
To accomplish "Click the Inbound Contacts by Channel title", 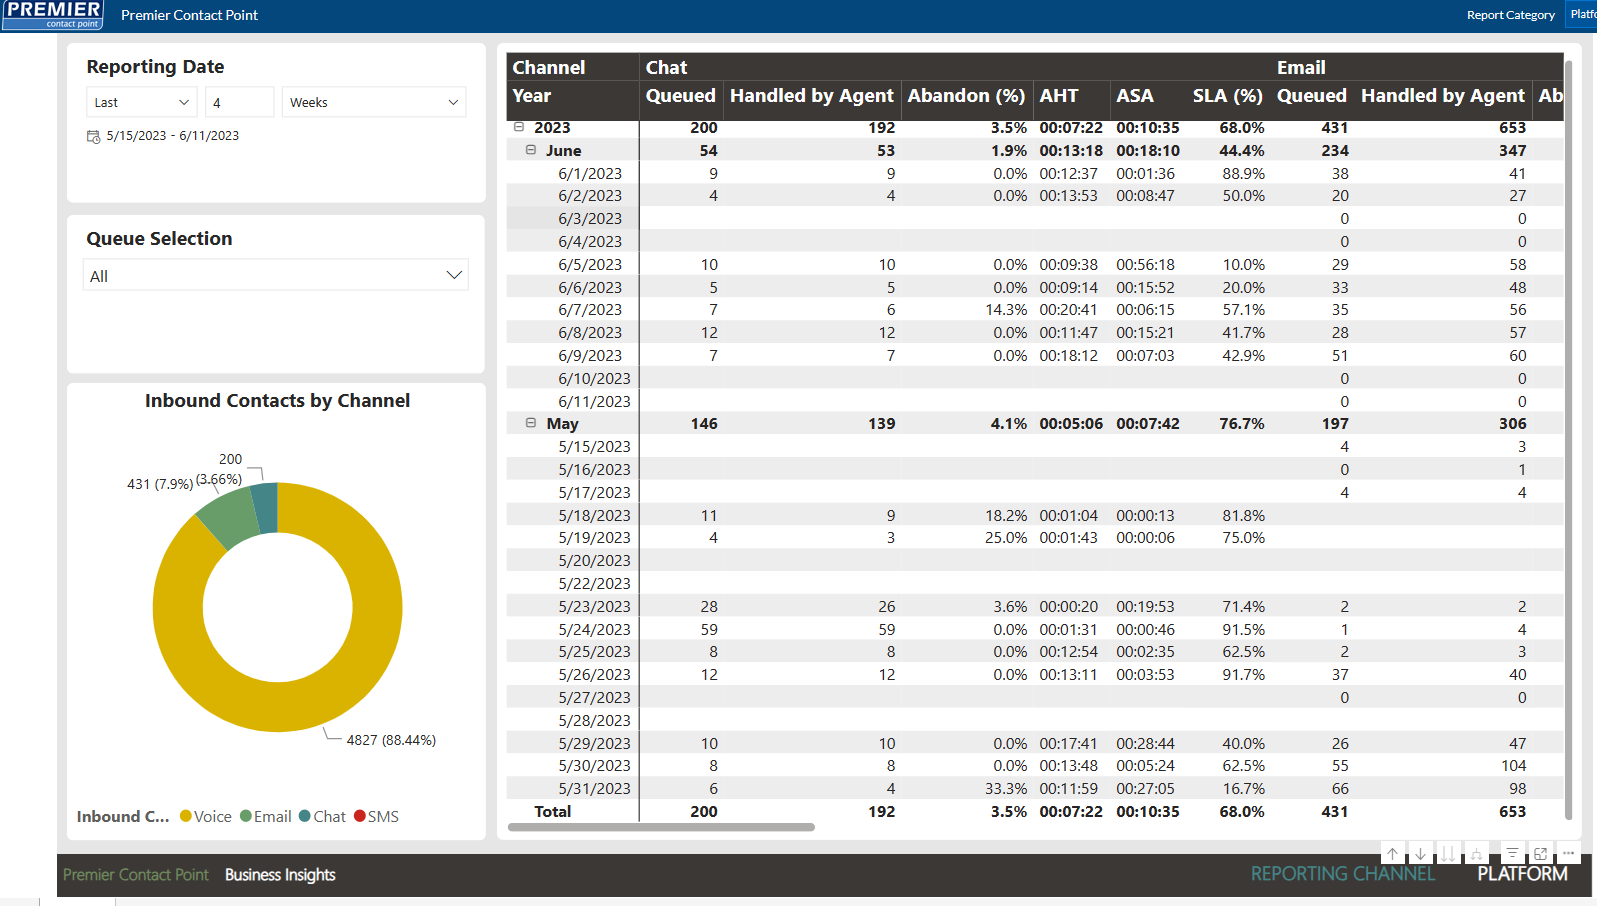I will (x=277, y=400).
